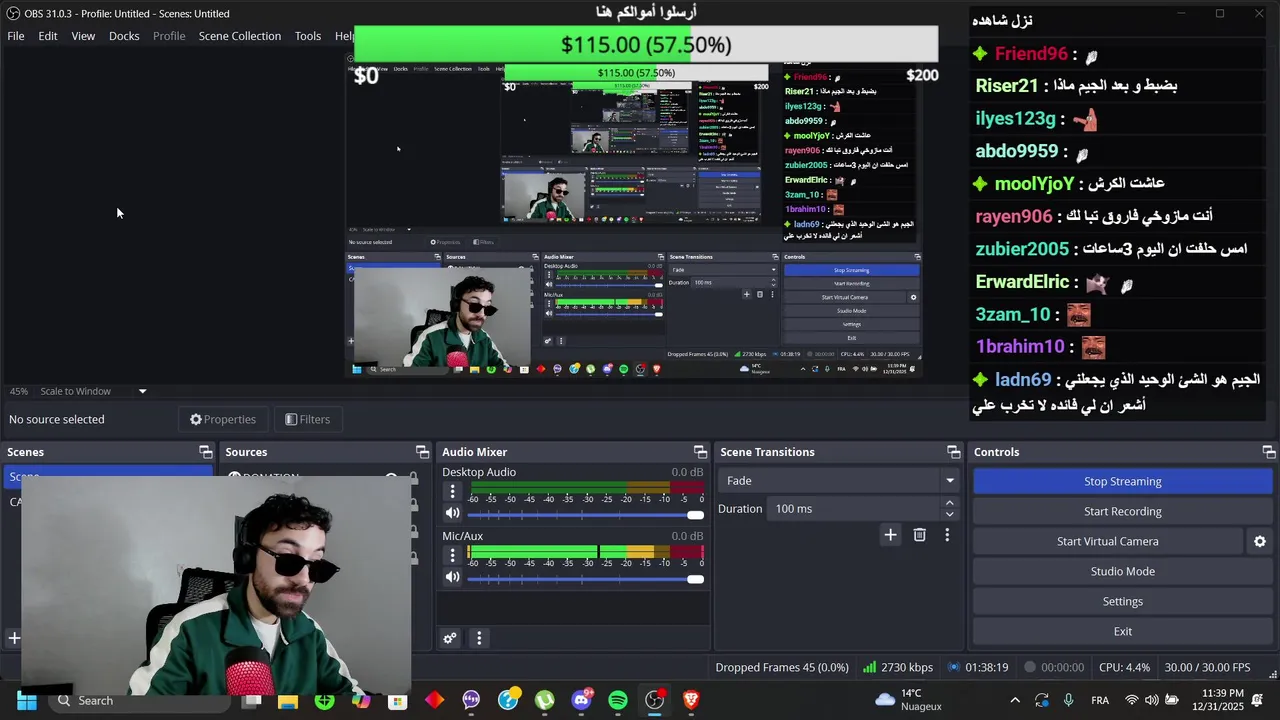Click the OBS Studio taskbar icon
The height and width of the screenshot is (720, 1280).
(x=654, y=700)
